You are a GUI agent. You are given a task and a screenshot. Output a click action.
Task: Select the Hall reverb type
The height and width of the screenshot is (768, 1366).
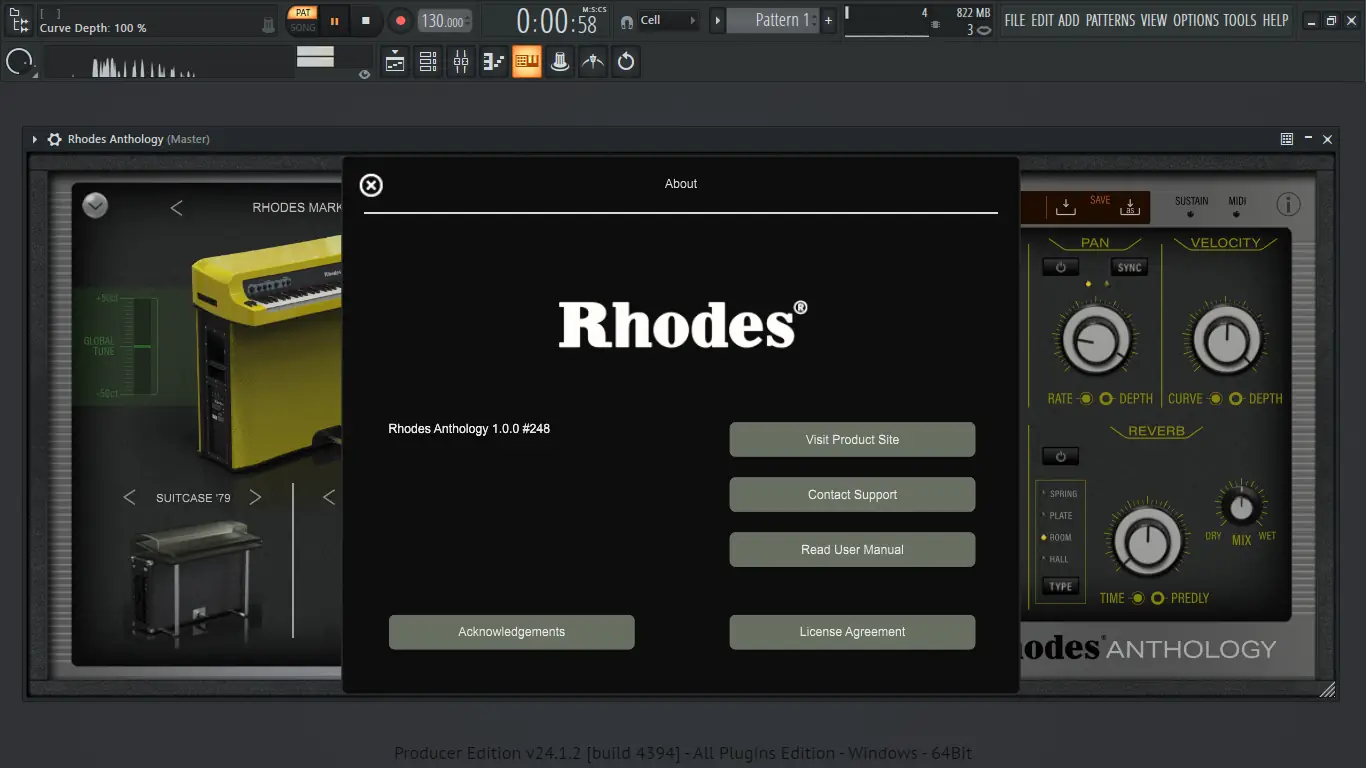point(1058,560)
